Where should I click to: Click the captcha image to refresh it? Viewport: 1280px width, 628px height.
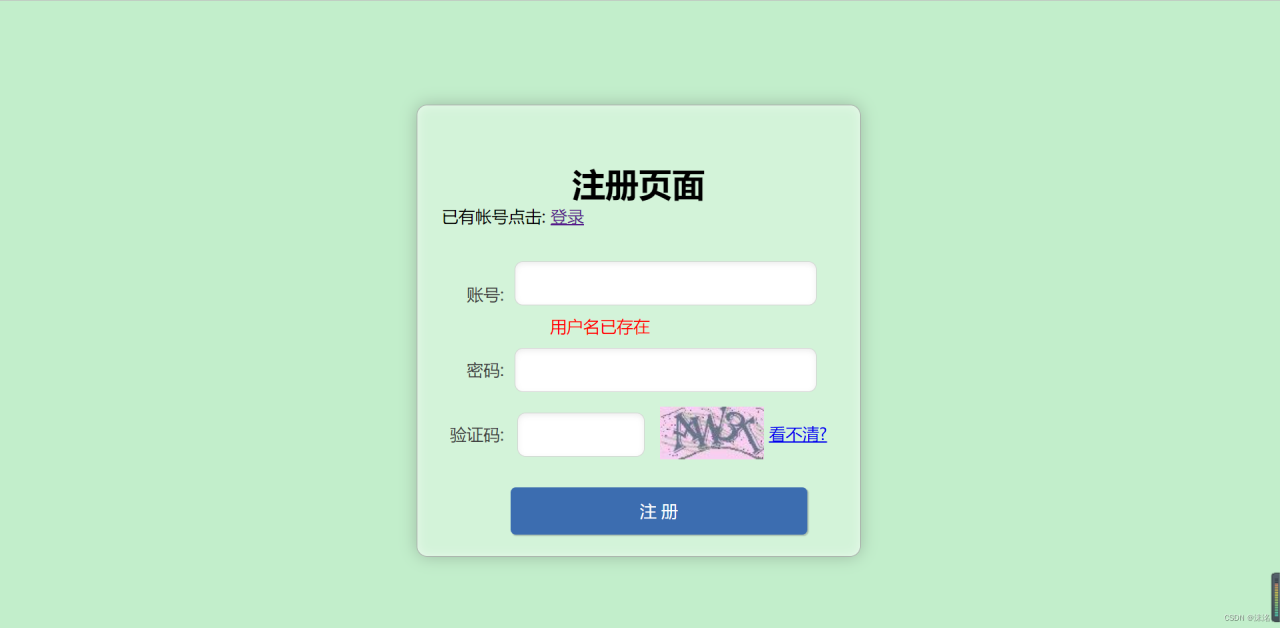pos(711,433)
